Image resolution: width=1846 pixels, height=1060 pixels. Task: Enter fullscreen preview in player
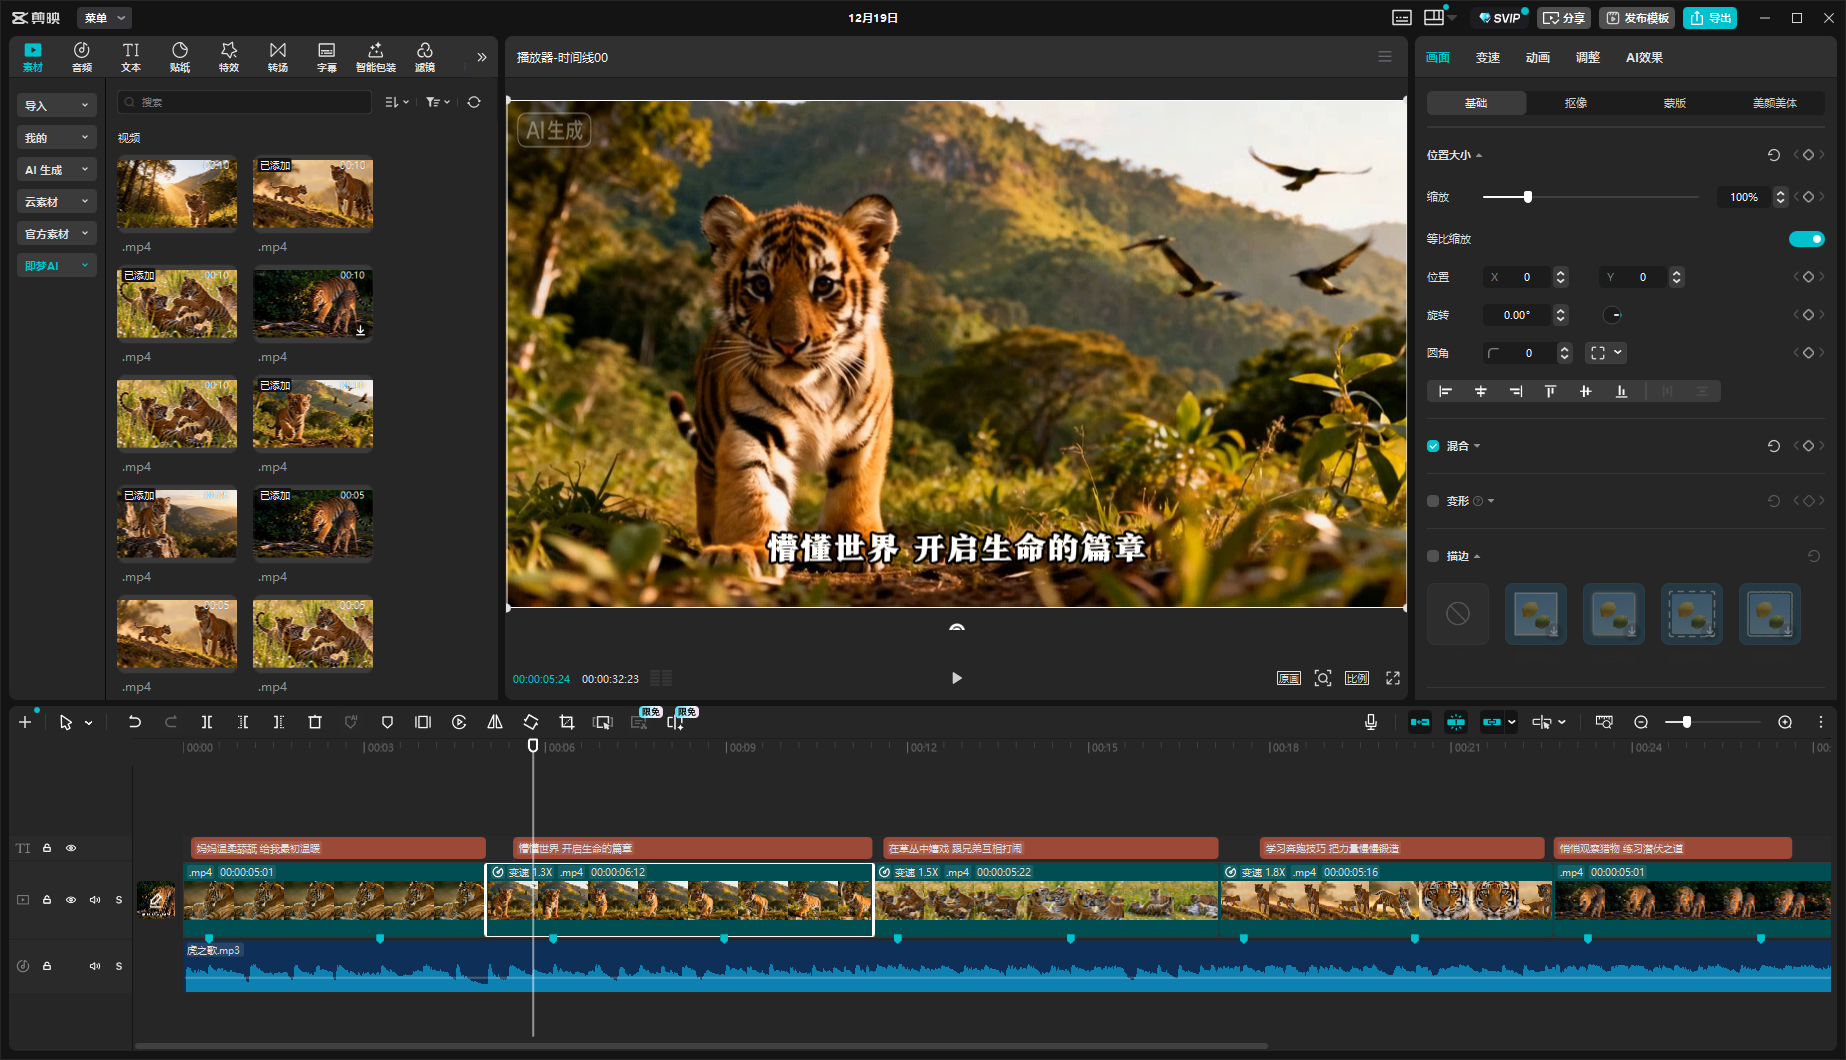(x=1393, y=678)
